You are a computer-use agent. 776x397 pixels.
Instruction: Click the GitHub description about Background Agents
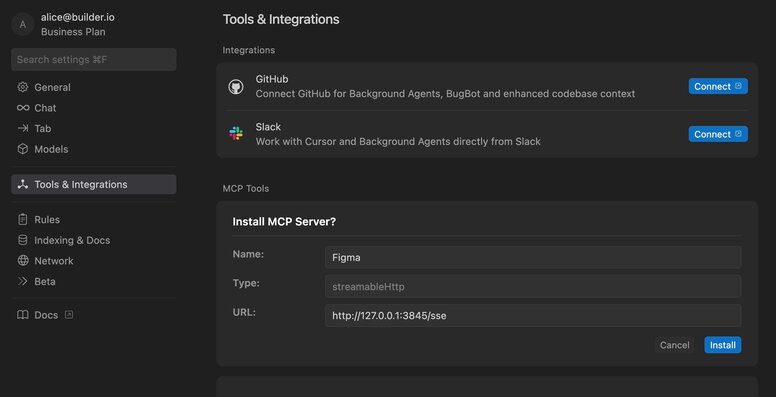click(x=445, y=94)
